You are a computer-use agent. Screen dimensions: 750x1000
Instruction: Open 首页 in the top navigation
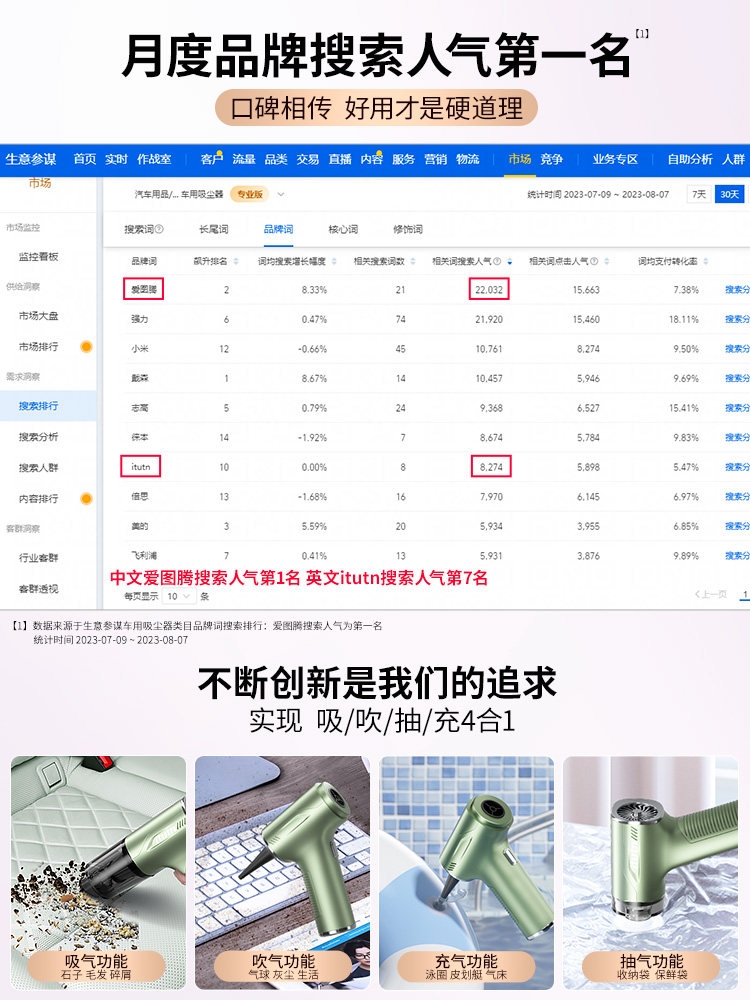tap(85, 159)
